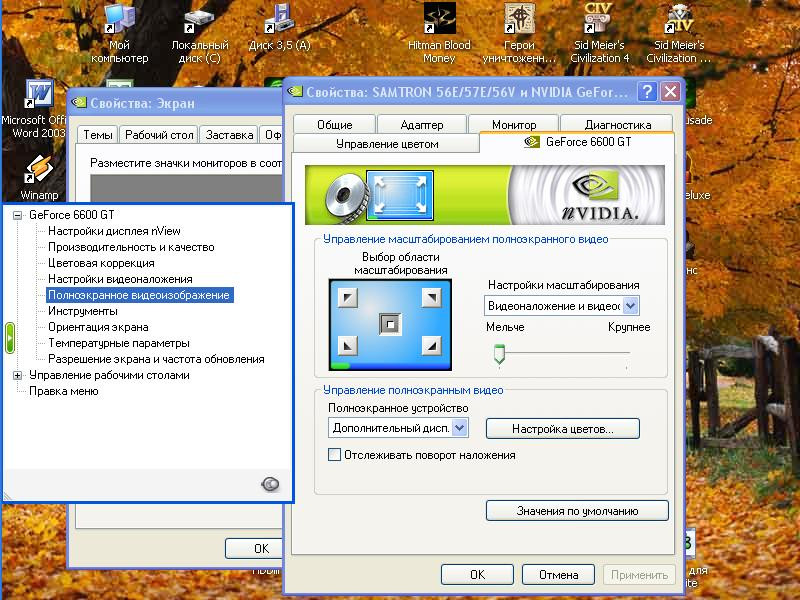The height and width of the screenshot is (600, 800).
Task: Open Заставка tab in Свойства: Экран
Action: [229, 135]
